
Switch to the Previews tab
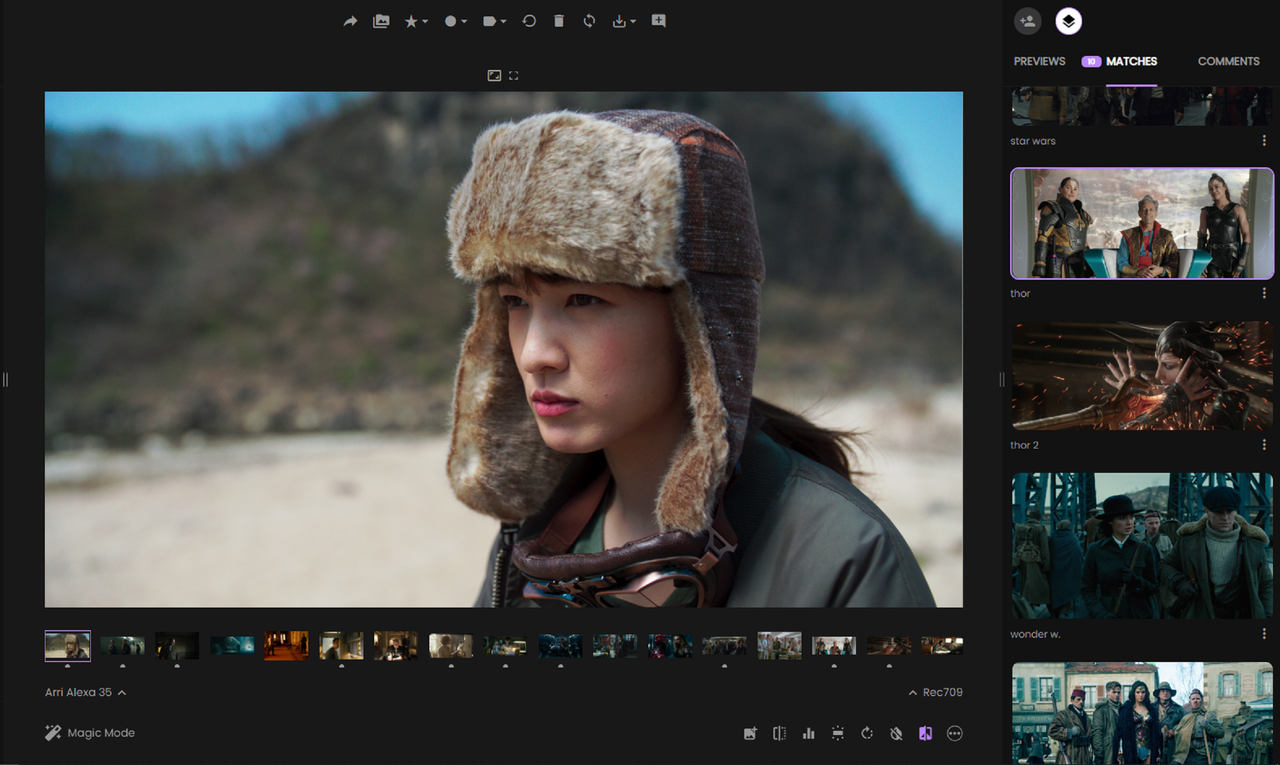pos(1039,61)
